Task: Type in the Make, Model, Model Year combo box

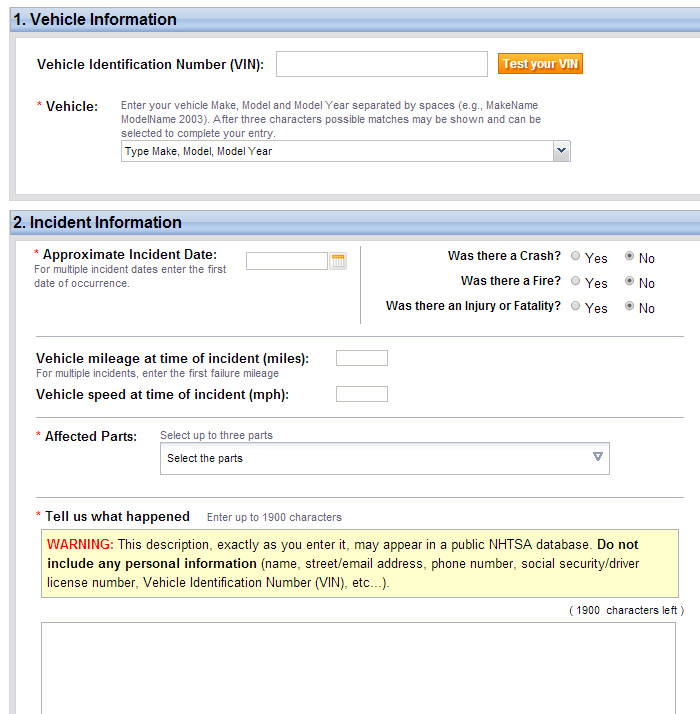Action: (336, 151)
